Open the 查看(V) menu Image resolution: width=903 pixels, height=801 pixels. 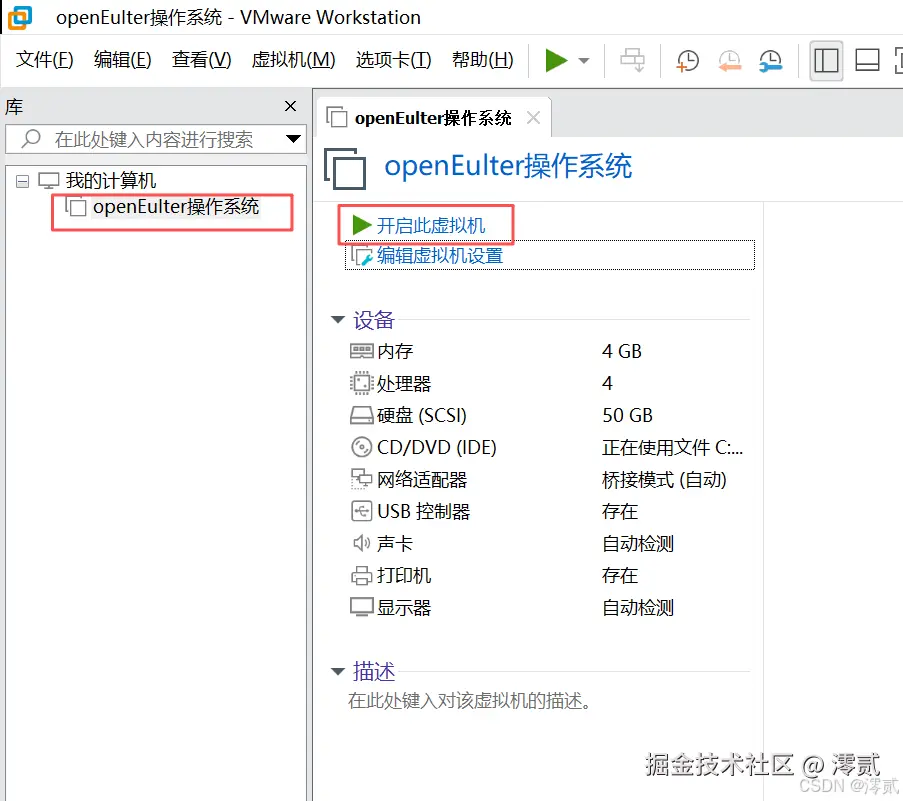[202, 60]
